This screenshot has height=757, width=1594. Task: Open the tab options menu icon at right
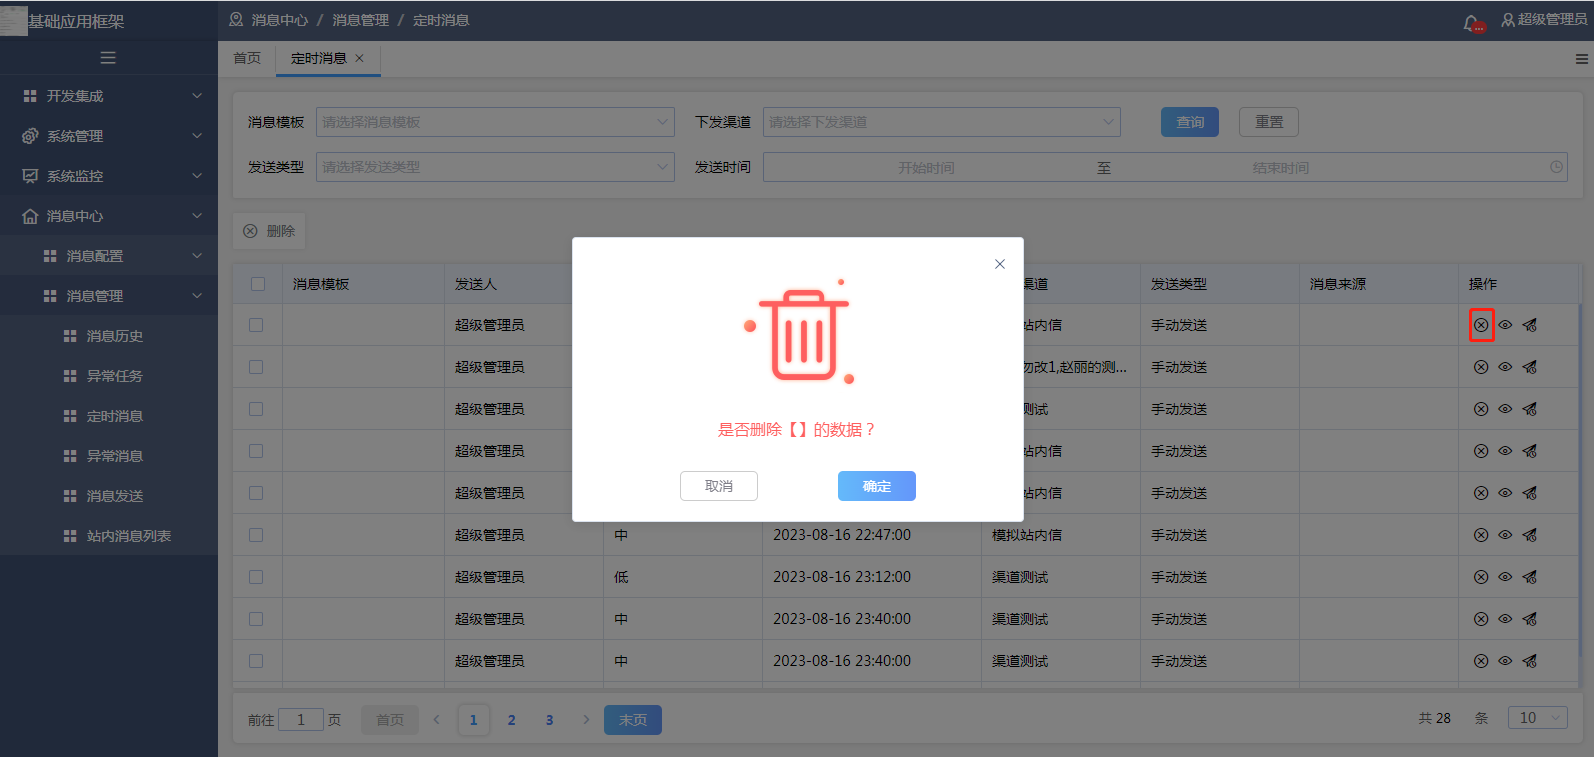[x=1582, y=59]
